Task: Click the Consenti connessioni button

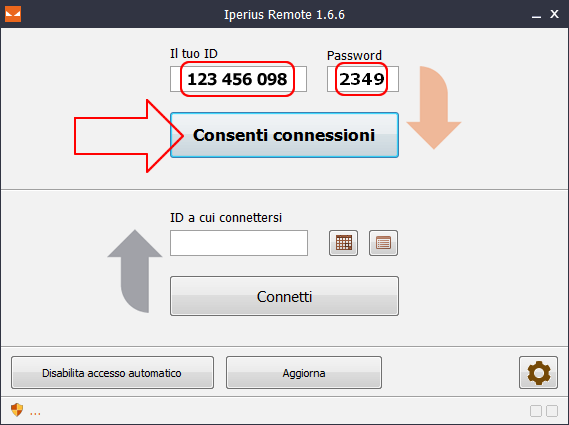Action: (x=284, y=135)
